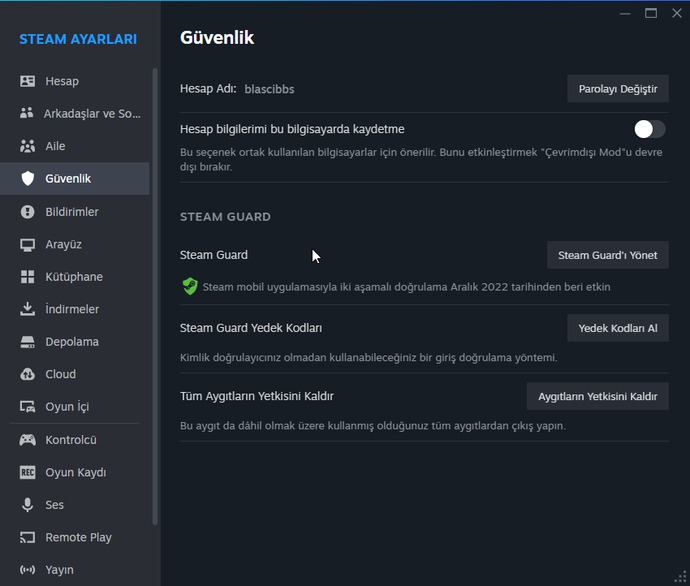The width and height of the screenshot is (690, 586).
Task: Open the Hesap settings section
Action: coord(75,81)
